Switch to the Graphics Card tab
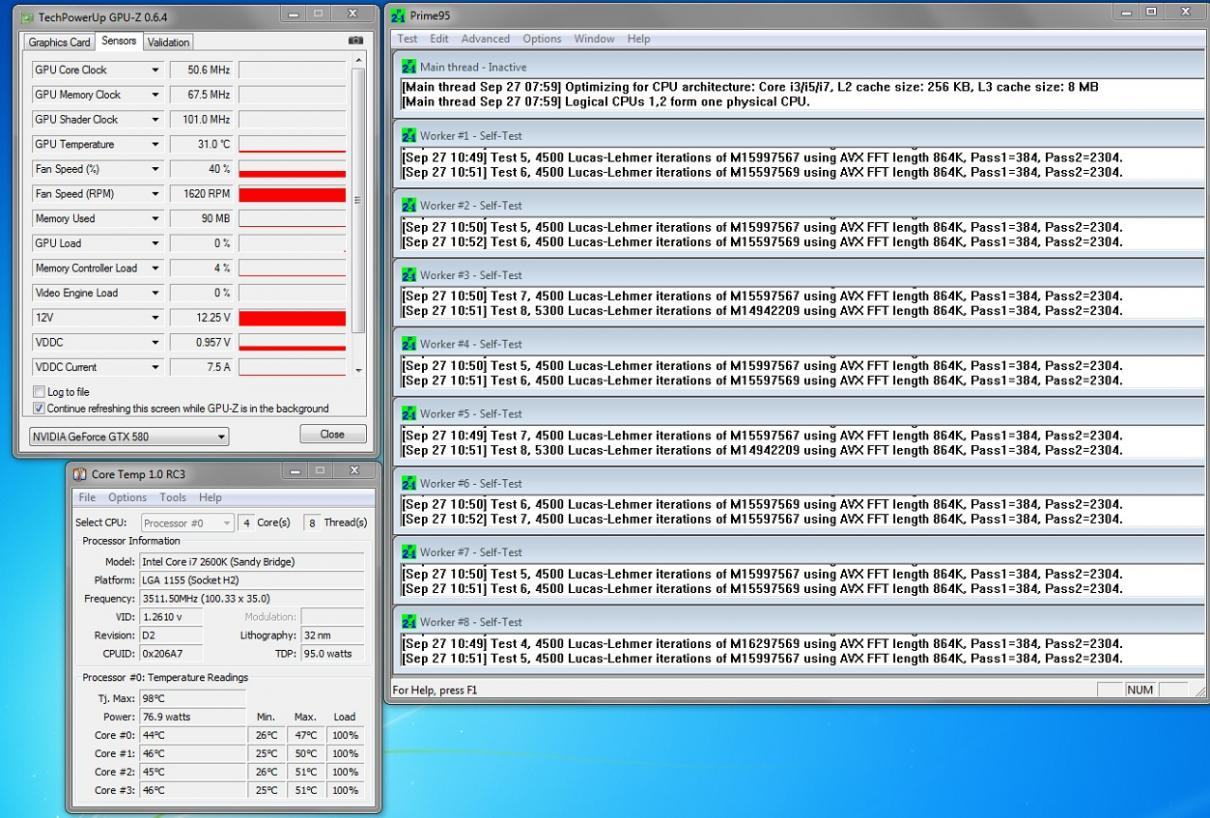The width and height of the screenshot is (1210, 818). [59, 42]
